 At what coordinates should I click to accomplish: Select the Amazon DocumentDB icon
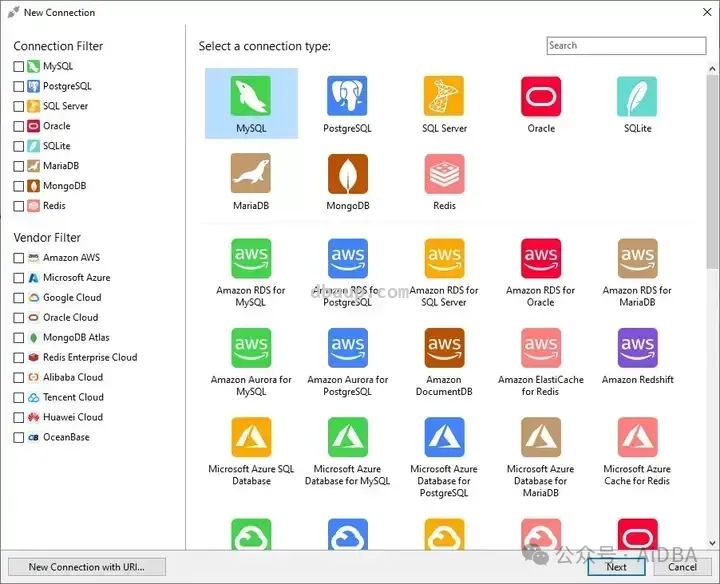[x=444, y=348]
